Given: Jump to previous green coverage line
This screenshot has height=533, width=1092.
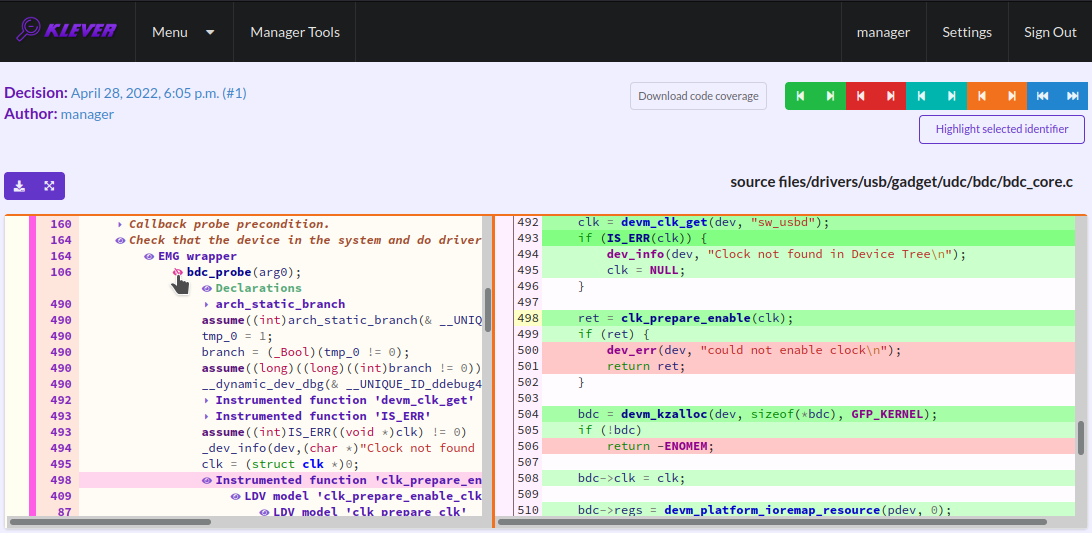Looking at the screenshot, I should click(800, 96).
